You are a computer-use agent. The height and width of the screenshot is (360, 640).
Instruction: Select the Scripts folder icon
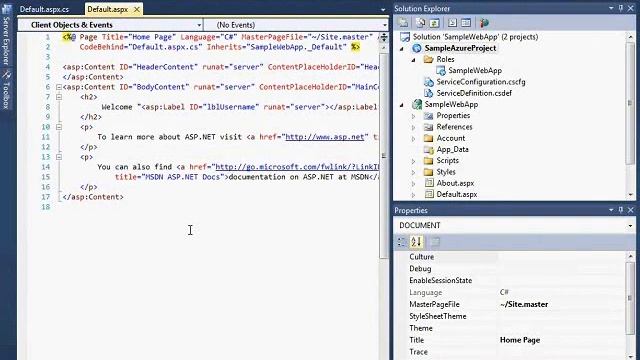pos(428,161)
